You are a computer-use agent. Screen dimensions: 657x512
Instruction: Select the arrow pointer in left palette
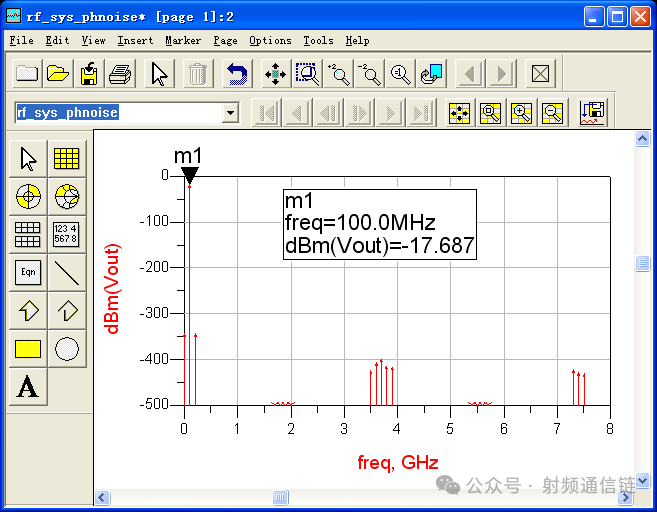28,158
